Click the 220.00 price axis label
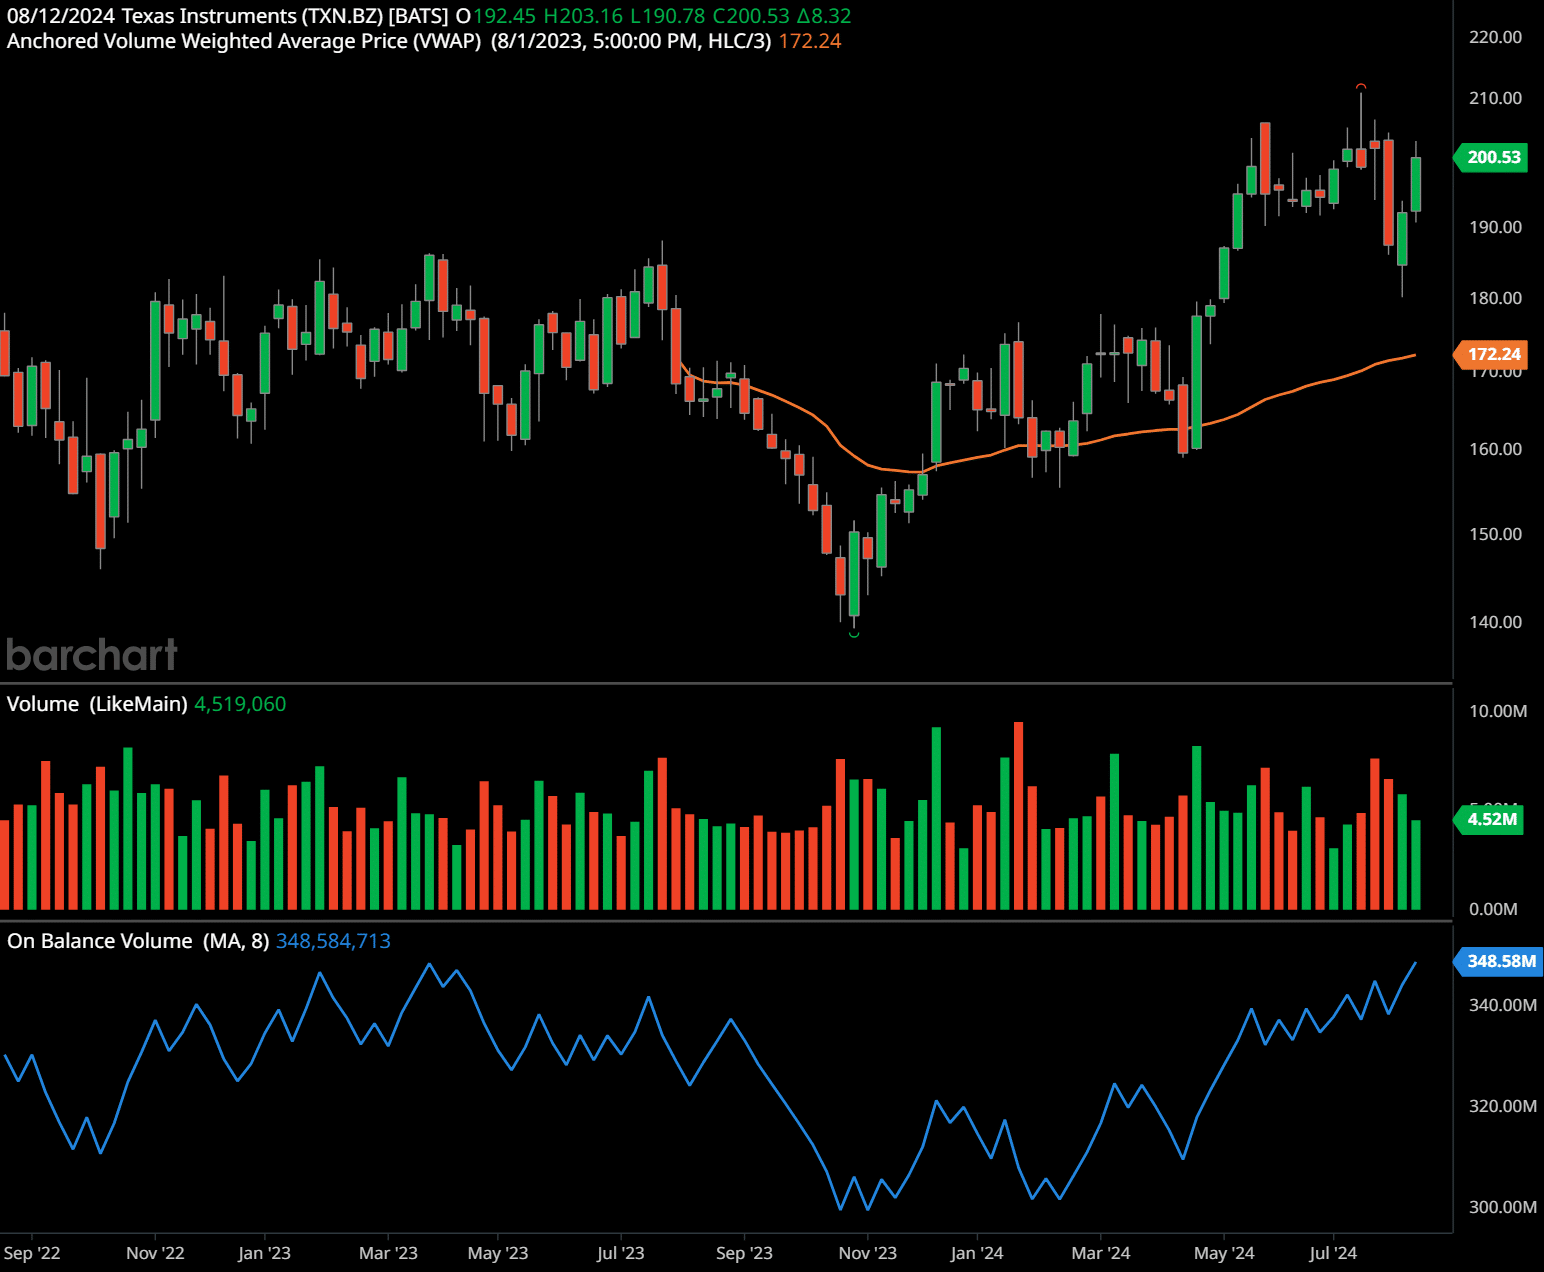Image resolution: width=1544 pixels, height=1272 pixels. click(x=1495, y=37)
